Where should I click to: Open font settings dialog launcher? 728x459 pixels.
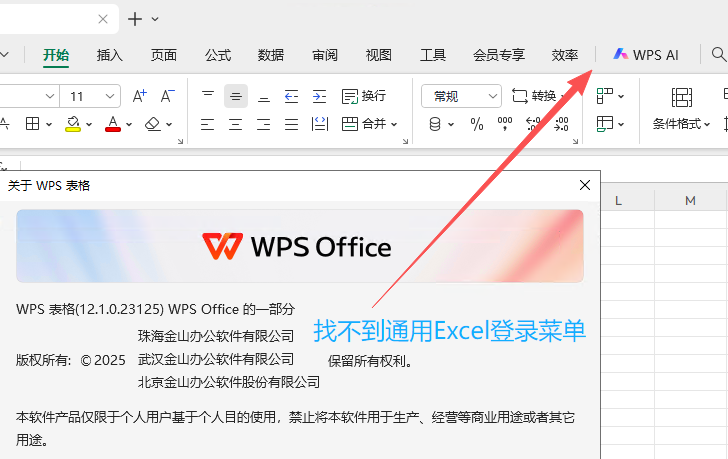tap(180, 141)
